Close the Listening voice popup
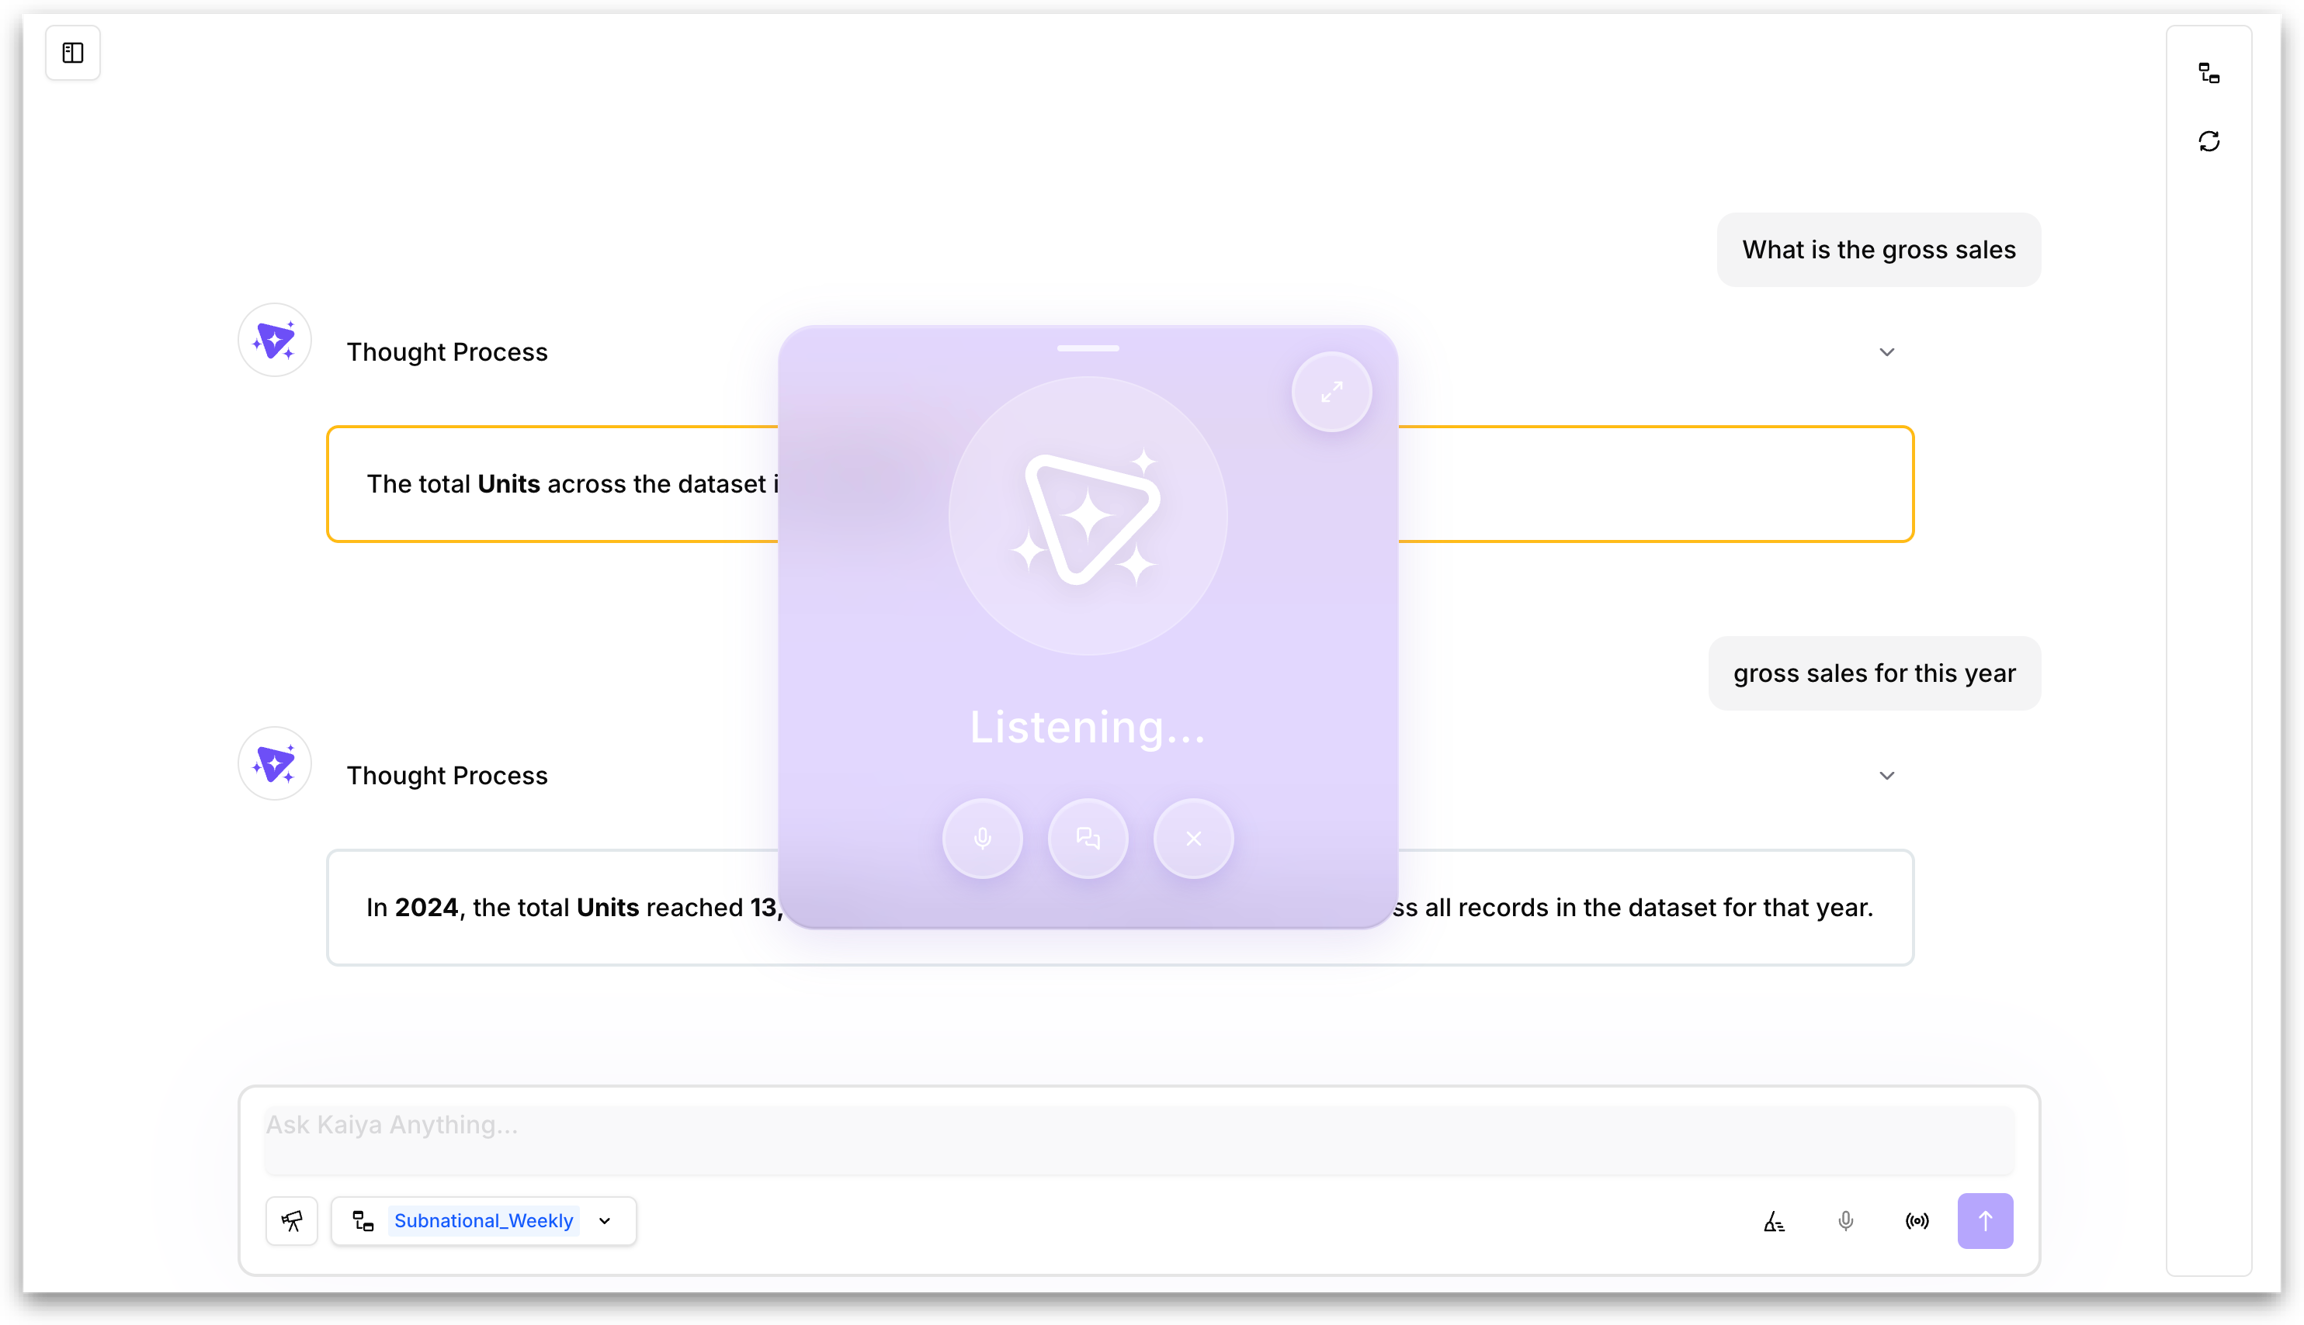This screenshot has height=1325, width=2304. pyautogui.click(x=1193, y=838)
